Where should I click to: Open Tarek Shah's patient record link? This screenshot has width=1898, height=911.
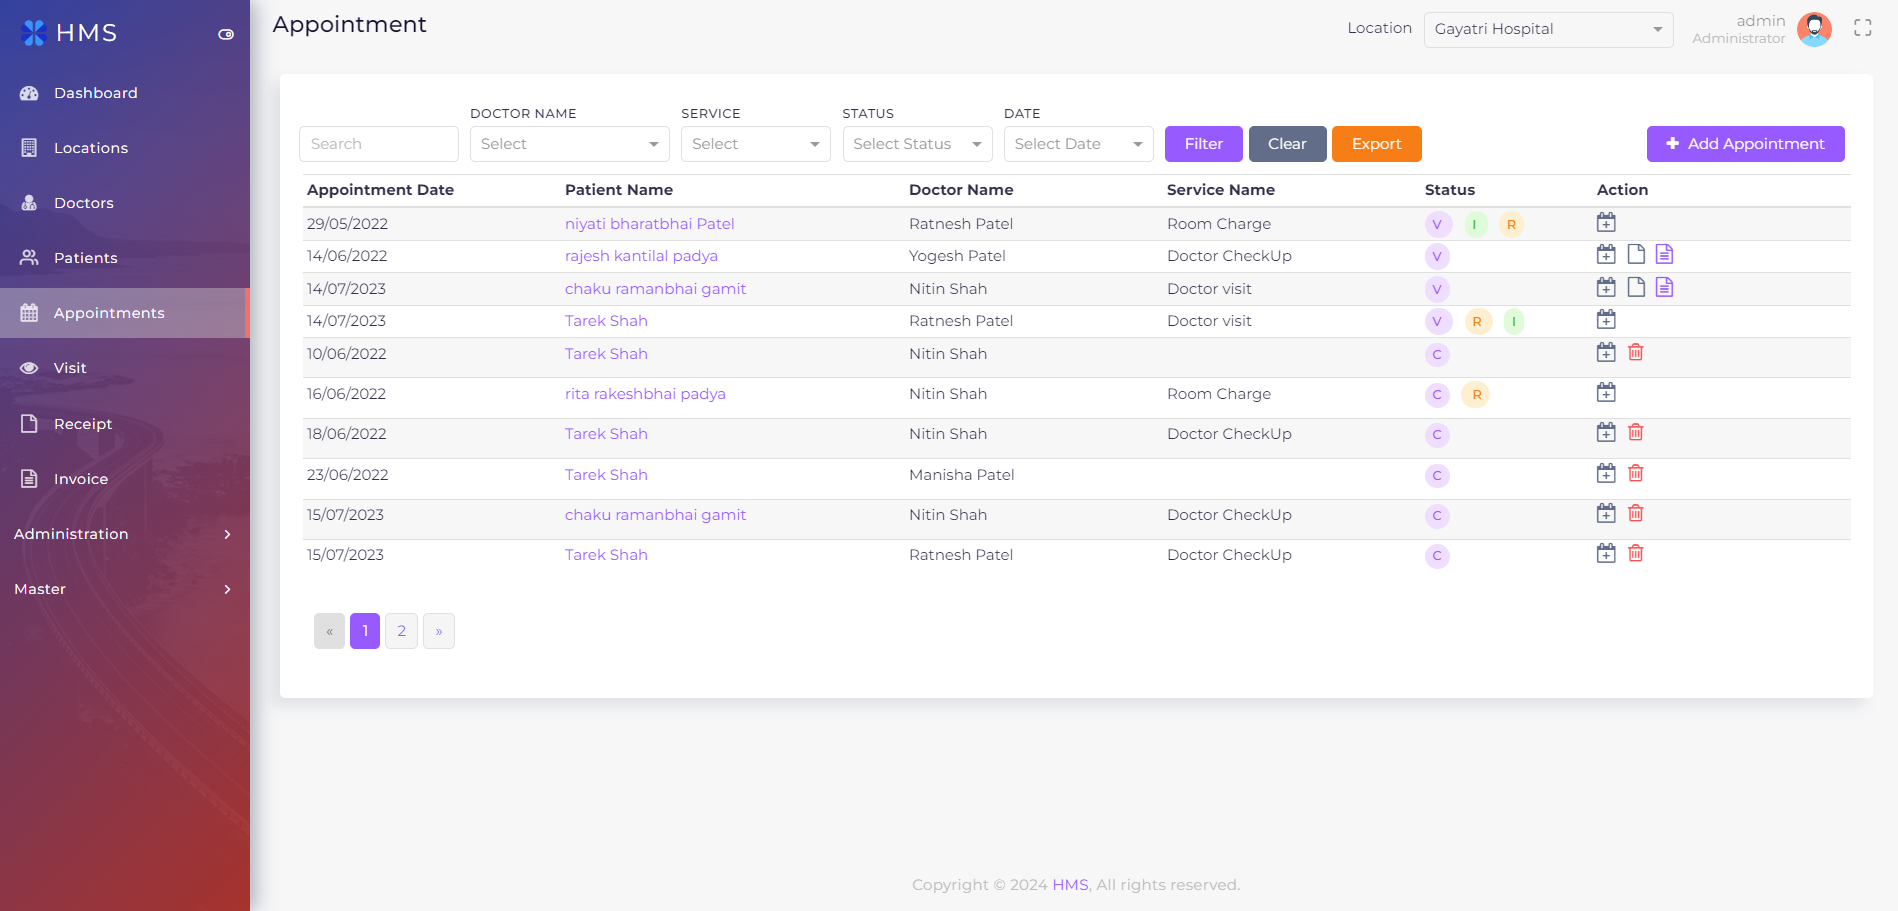[606, 321]
